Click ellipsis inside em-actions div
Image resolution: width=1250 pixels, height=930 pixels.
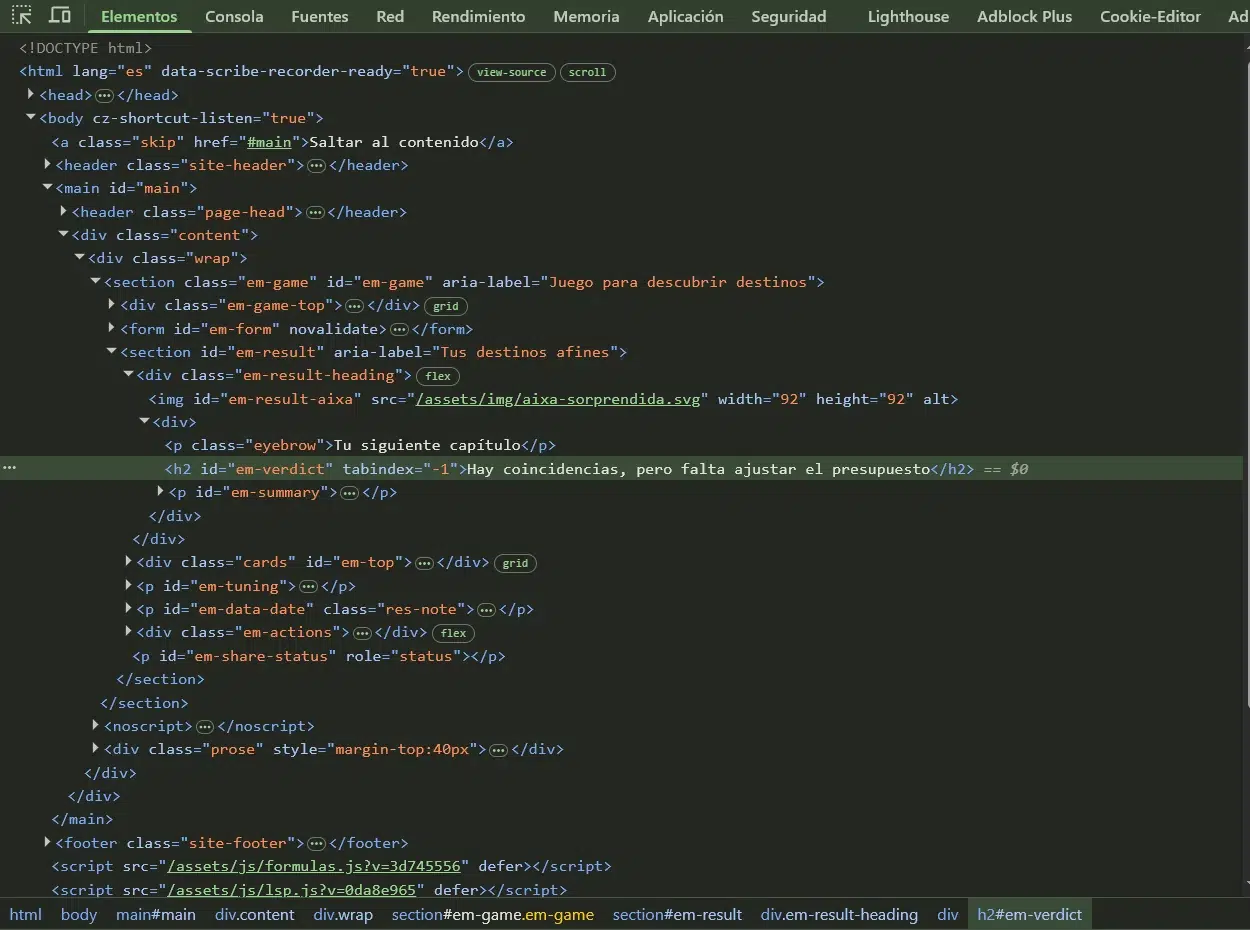coord(362,634)
